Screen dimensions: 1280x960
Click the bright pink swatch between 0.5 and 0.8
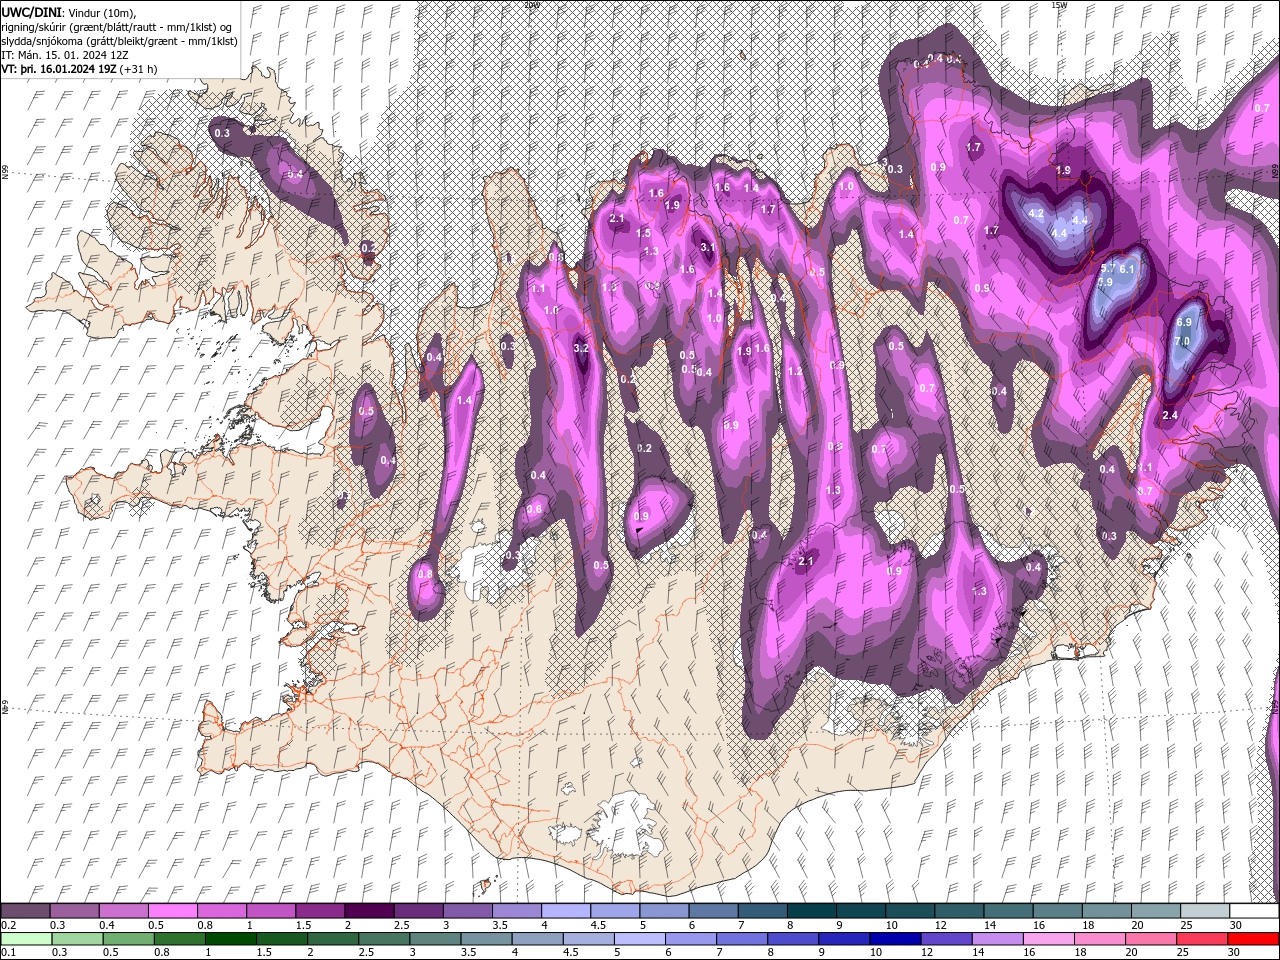172,910
